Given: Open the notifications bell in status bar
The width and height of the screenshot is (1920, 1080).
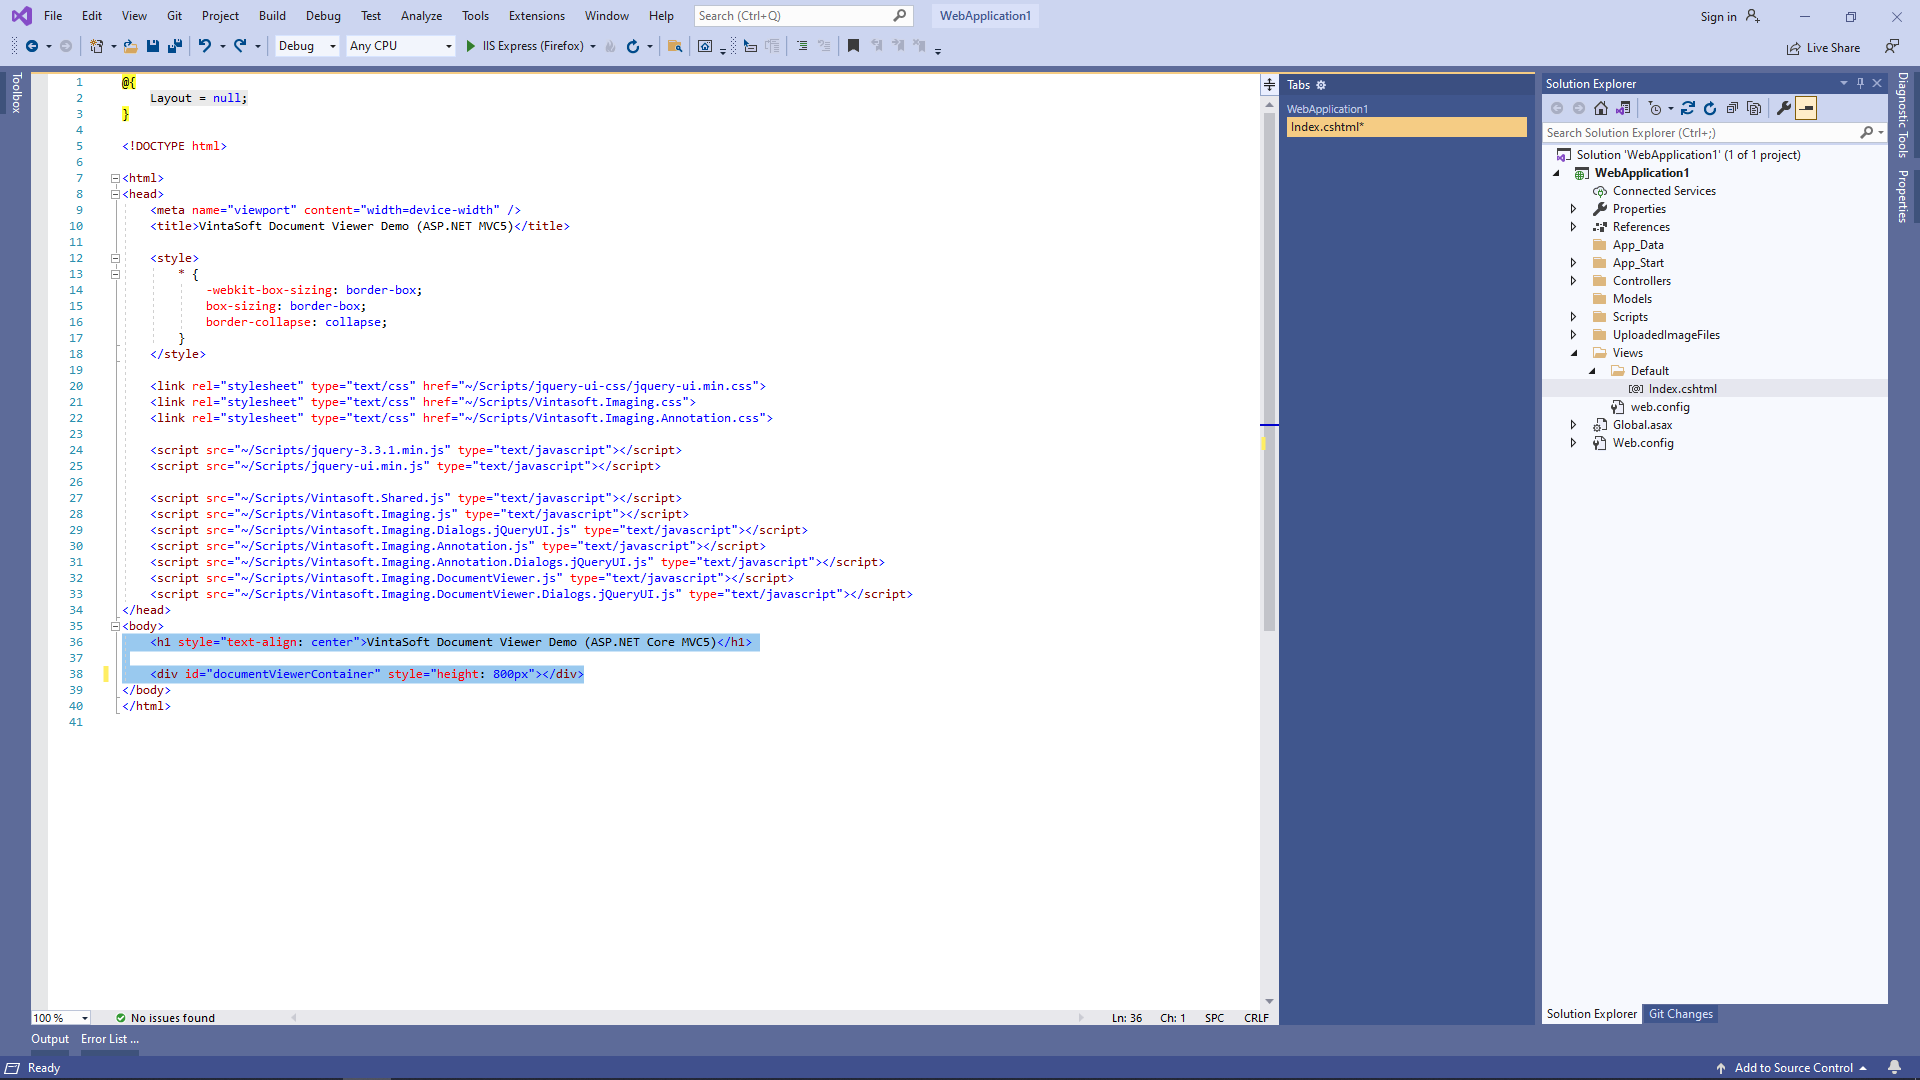Looking at the screenshot, I should 1894,1067.
